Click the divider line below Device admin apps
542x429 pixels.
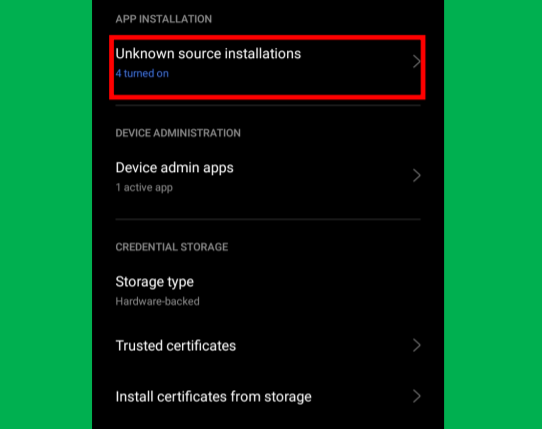tap(268, 219)
